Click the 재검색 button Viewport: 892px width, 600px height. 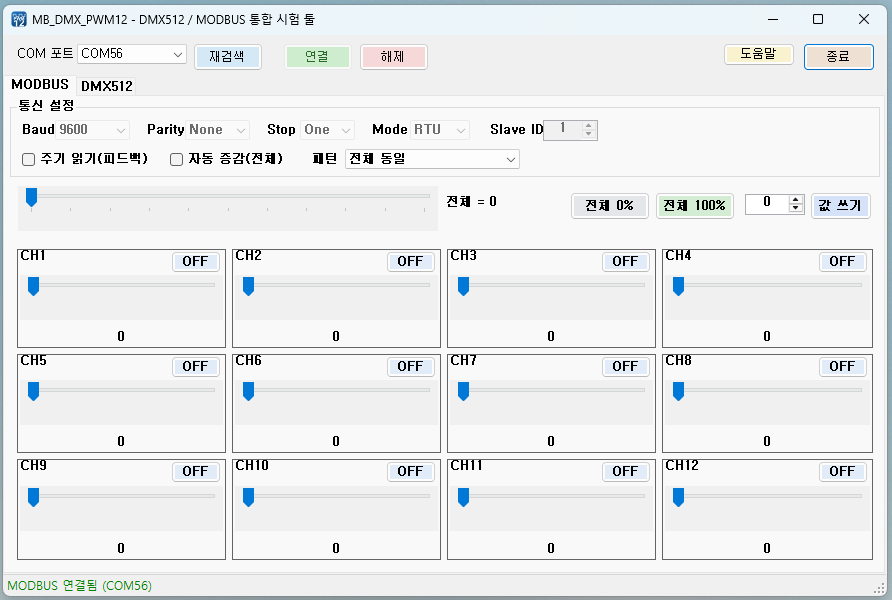[228, 57]
